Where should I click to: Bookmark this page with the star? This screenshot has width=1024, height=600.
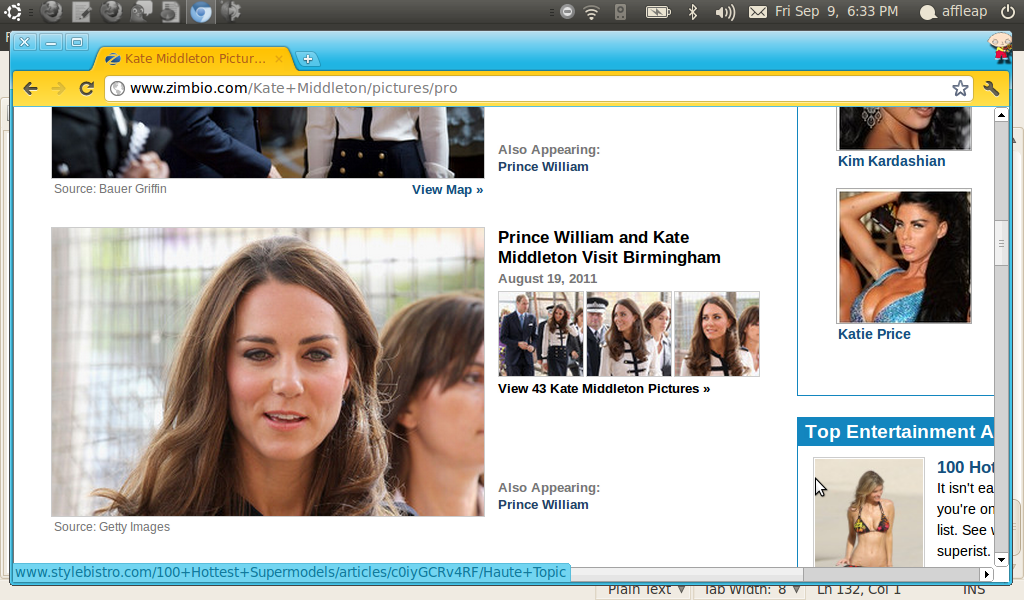[960, 88]
